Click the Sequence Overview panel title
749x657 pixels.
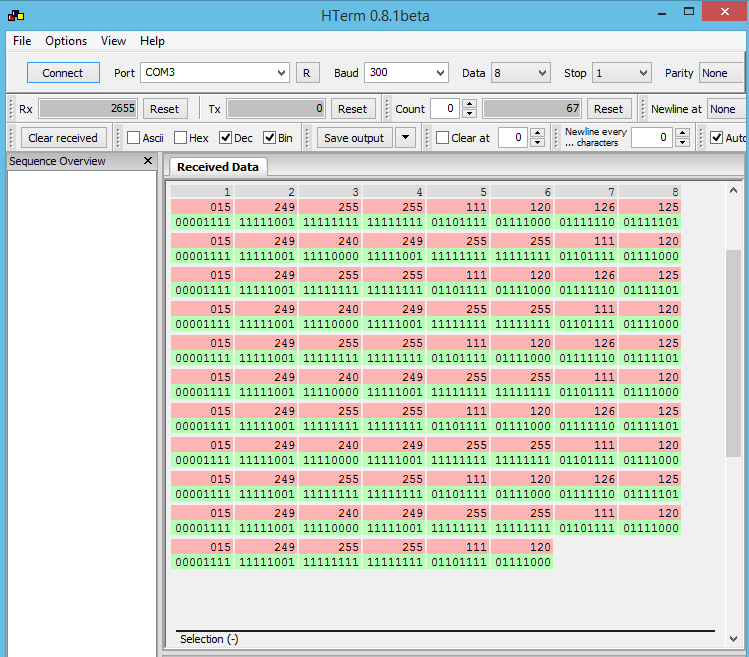(57, 162)
